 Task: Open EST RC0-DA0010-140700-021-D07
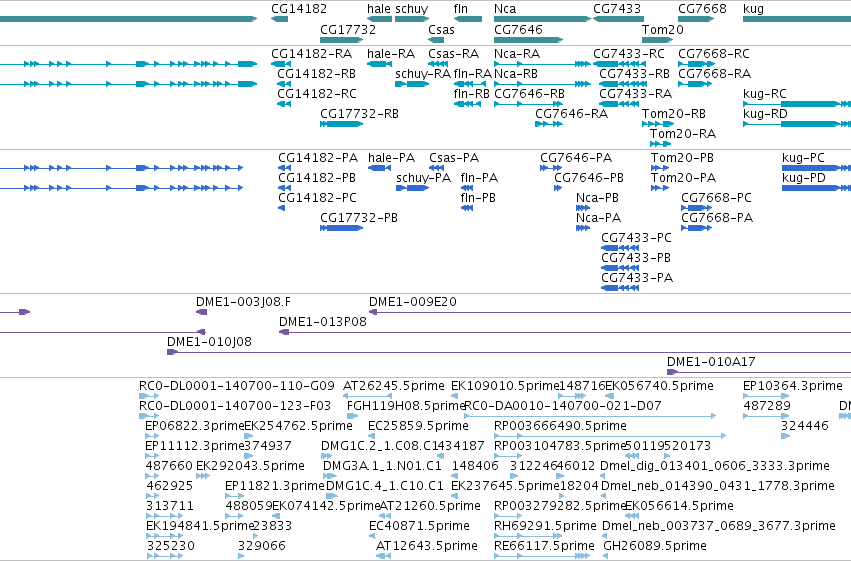pos(563,406)
